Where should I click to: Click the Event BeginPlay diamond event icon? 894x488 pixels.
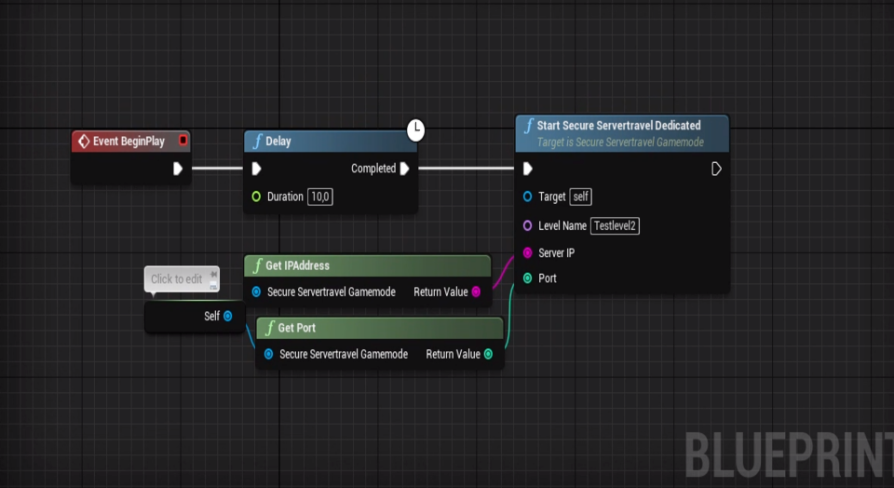(x=84, y=141)
